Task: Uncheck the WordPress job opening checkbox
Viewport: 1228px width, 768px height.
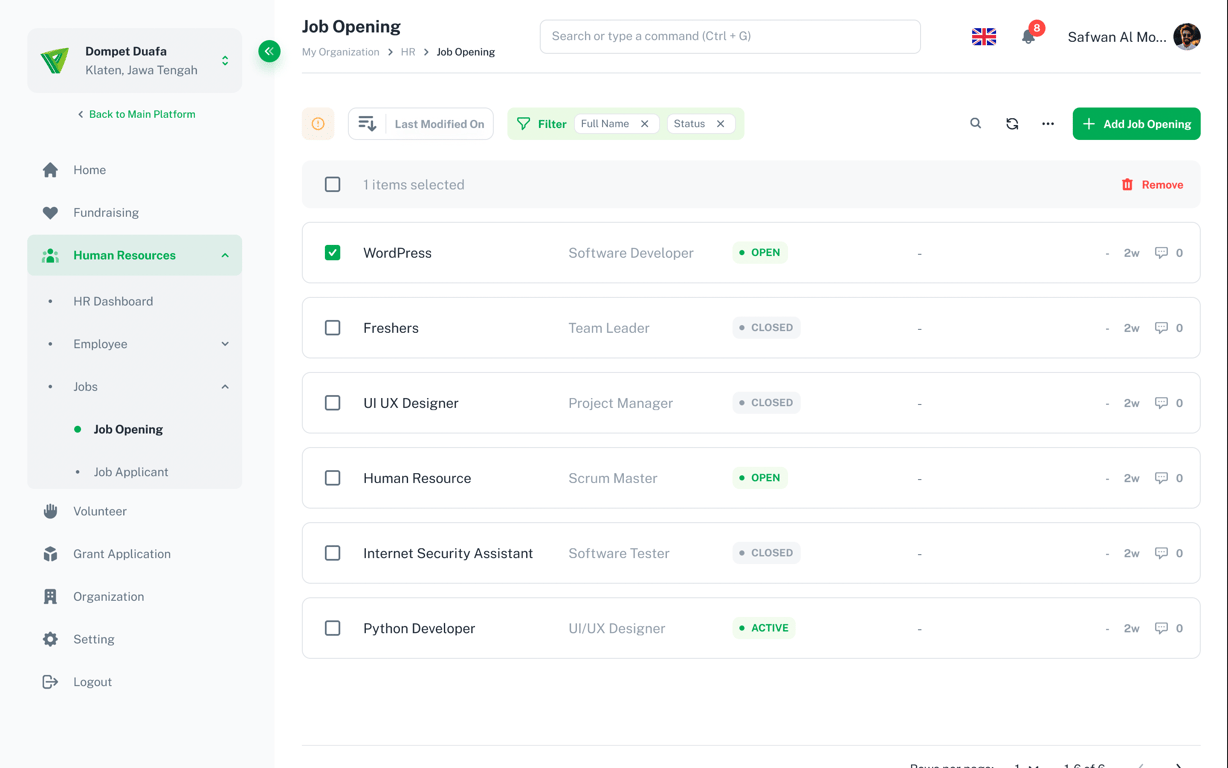Action: pos(333,253)
